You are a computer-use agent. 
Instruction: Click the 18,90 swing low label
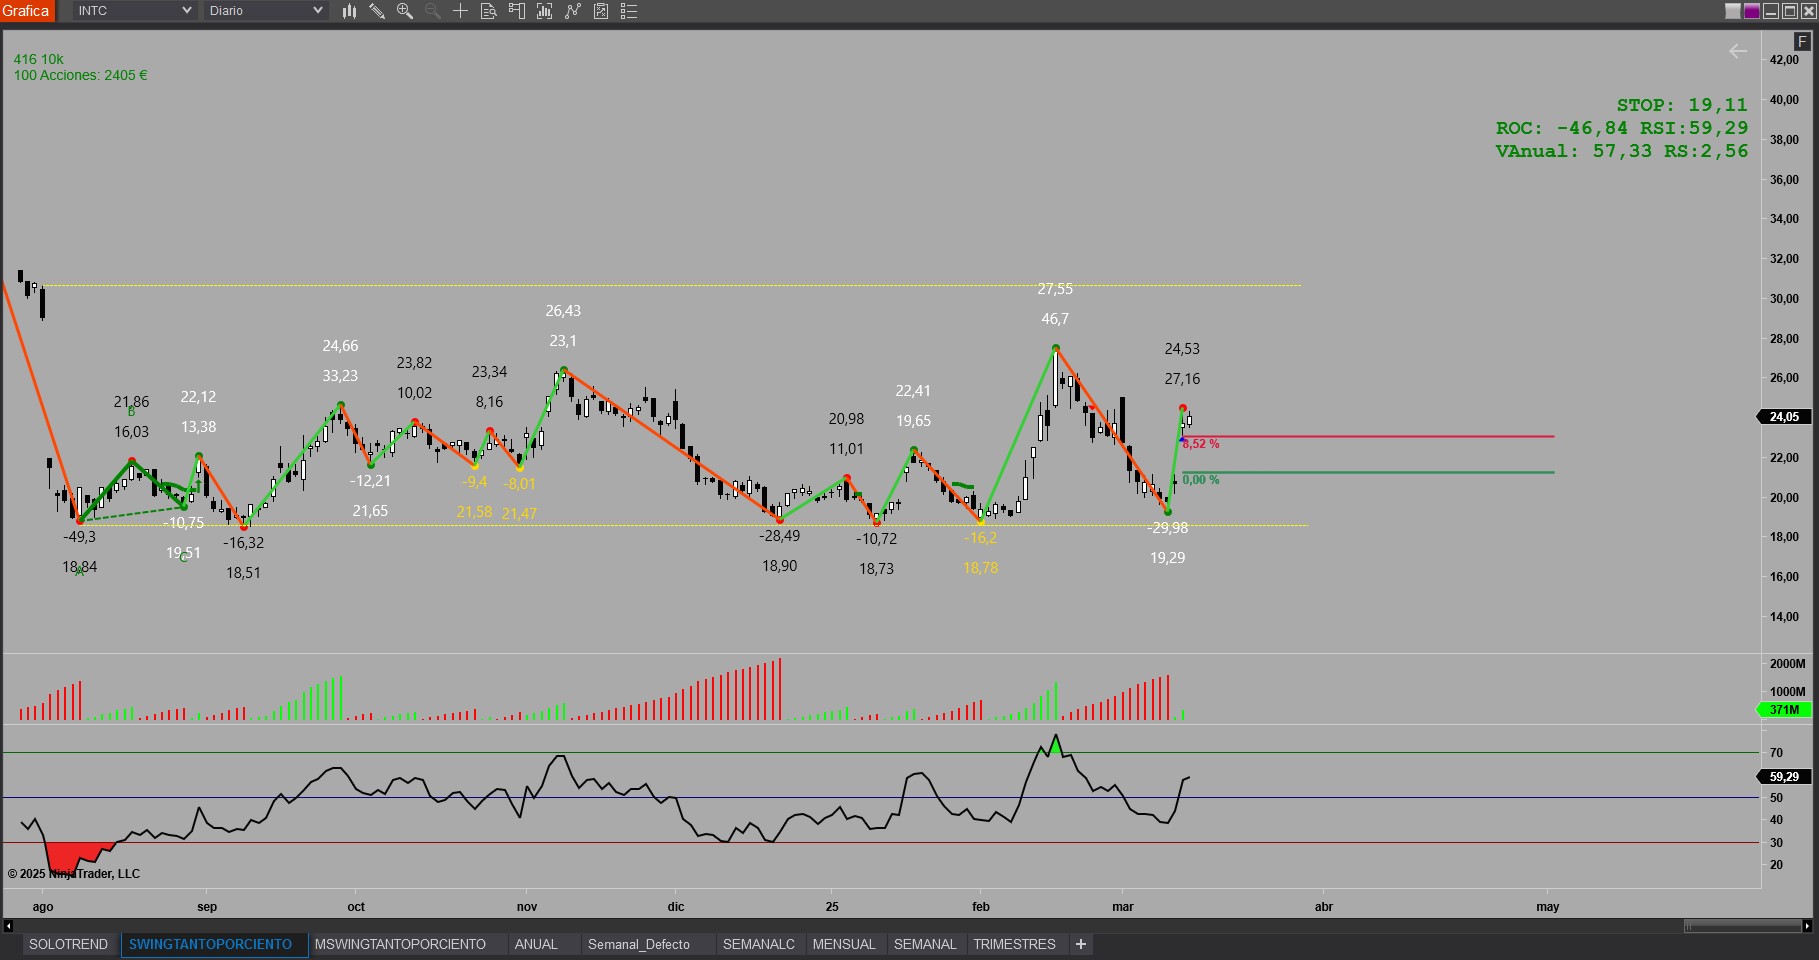780,566
